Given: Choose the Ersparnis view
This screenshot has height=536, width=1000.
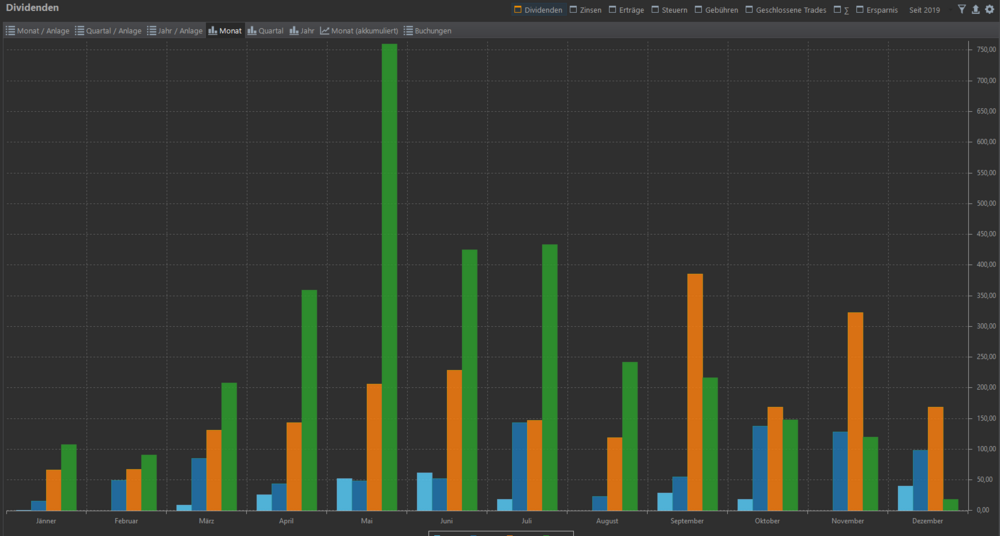Looking at the screenshot, I should (876, 10).
